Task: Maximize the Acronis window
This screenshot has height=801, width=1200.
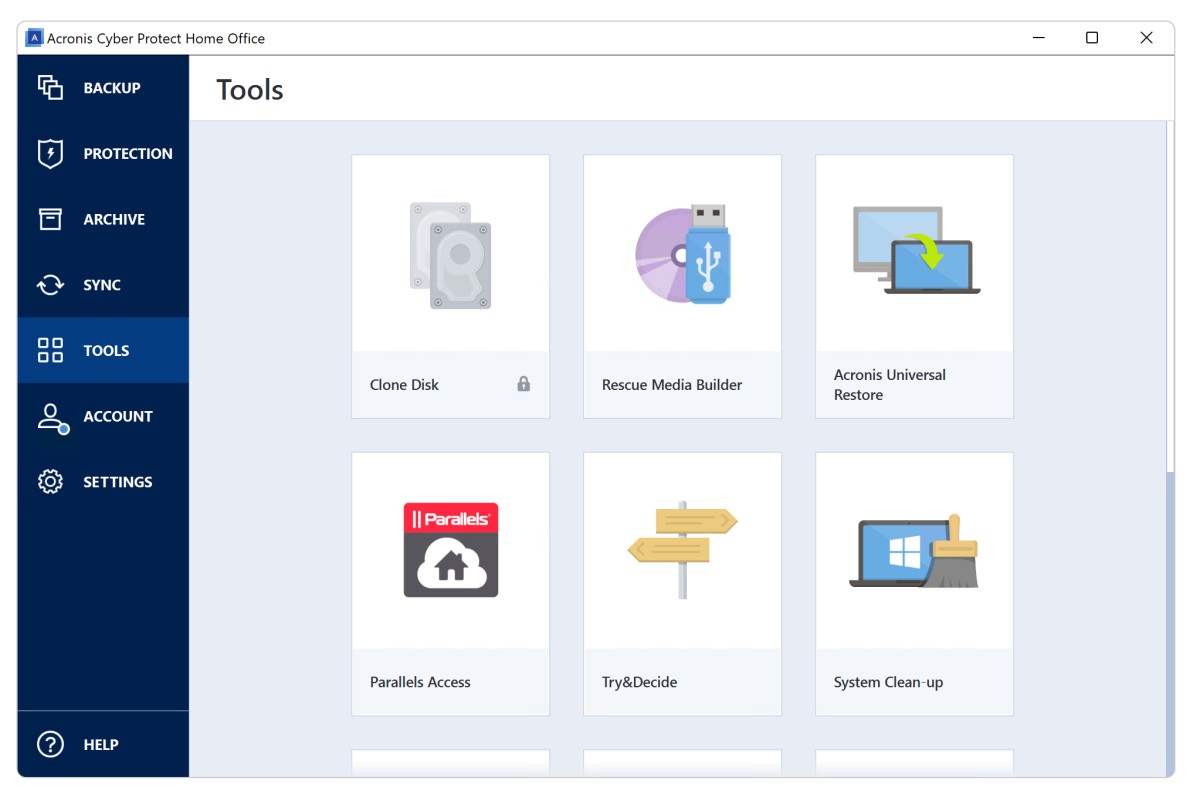Action: click(1092, 38)
